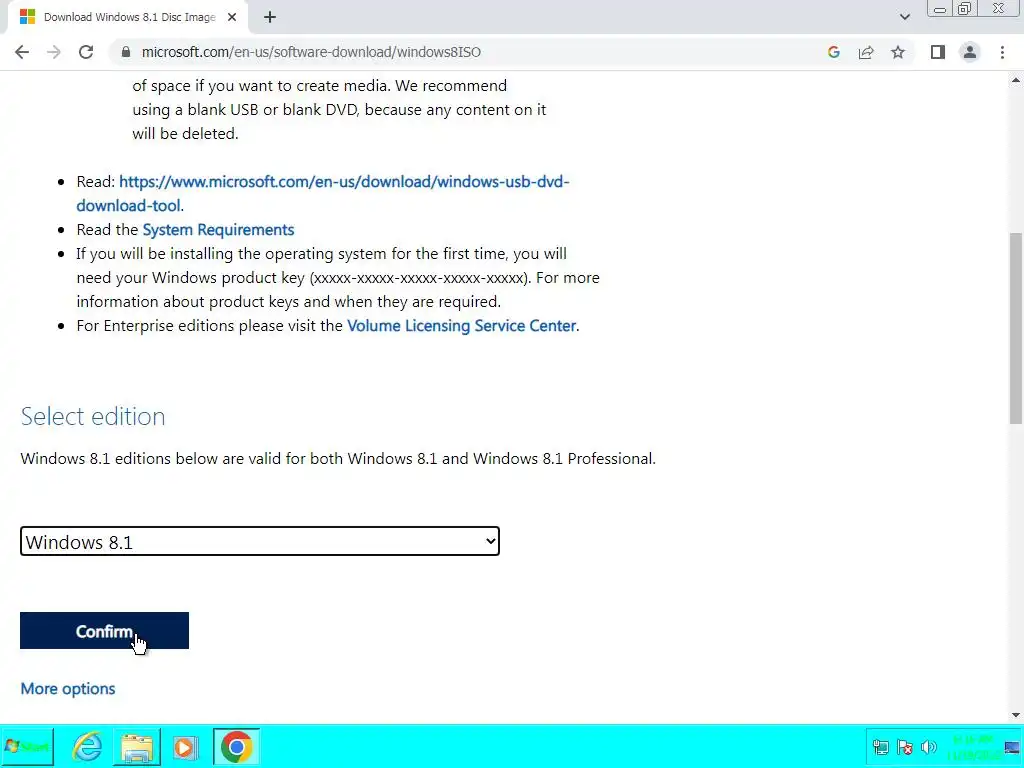The width and height of the screenshot is (1024, 768).
Task: Open Action Center flag tray icon
Action: (904, 747)
